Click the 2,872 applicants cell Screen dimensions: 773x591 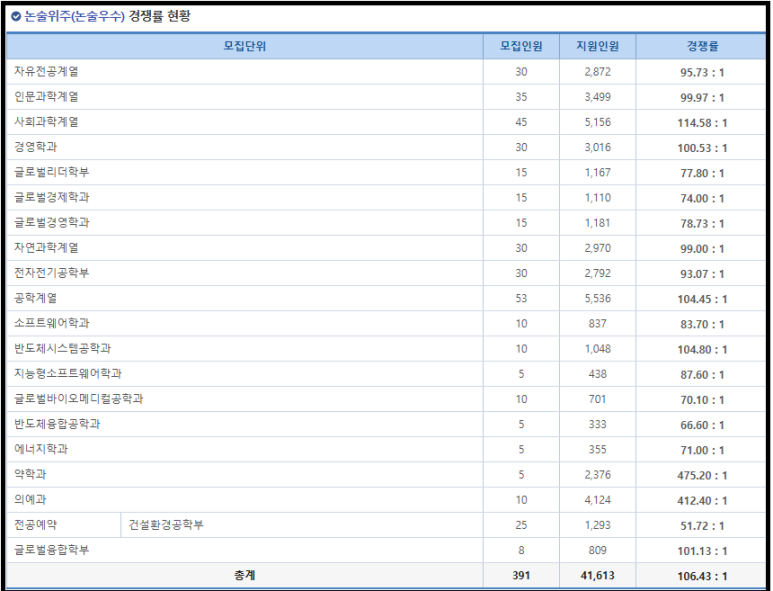click(x=597, y=71)
